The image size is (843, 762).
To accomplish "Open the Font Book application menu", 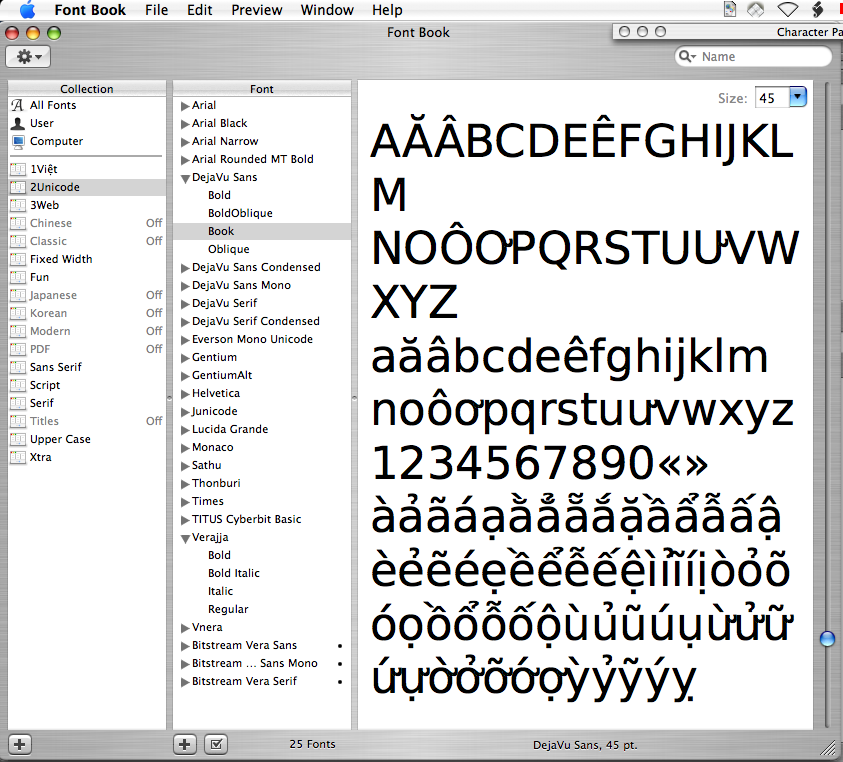I will [90, 10].
